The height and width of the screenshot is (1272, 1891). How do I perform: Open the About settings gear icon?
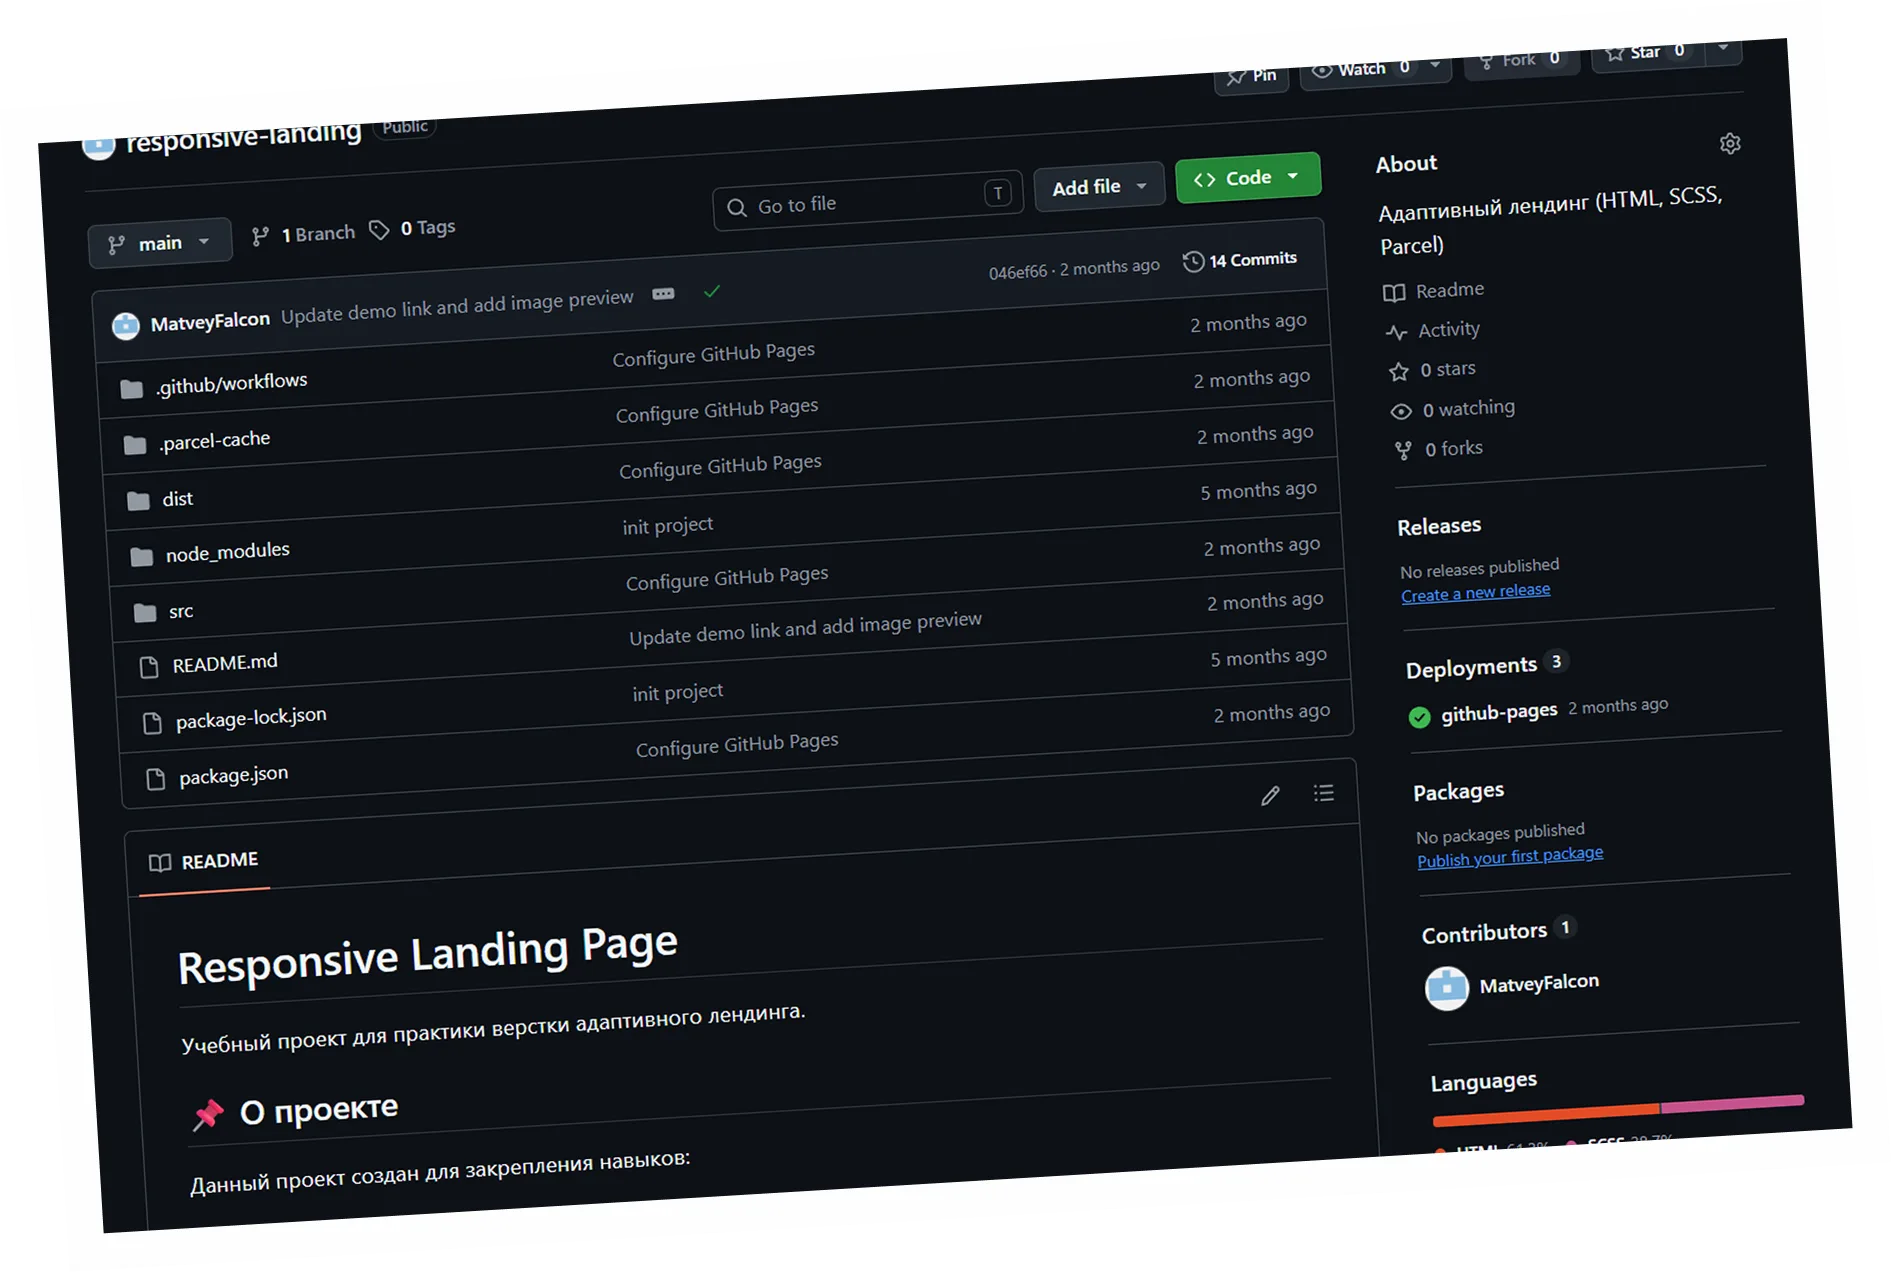tap(1730, 144)
